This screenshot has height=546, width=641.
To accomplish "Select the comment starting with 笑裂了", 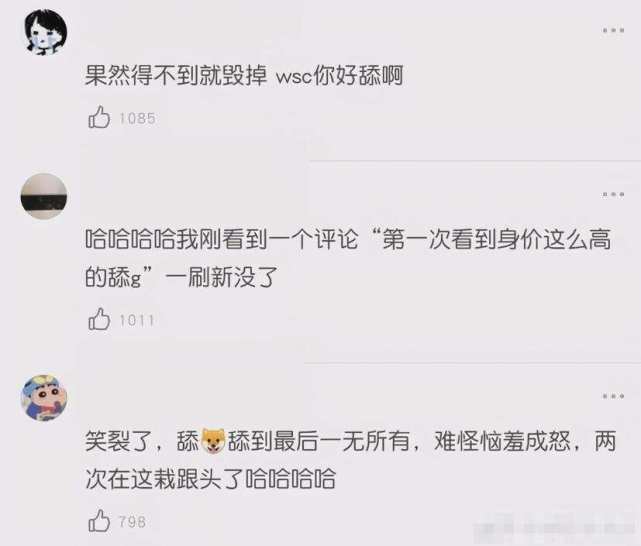I will coord(350,460).
